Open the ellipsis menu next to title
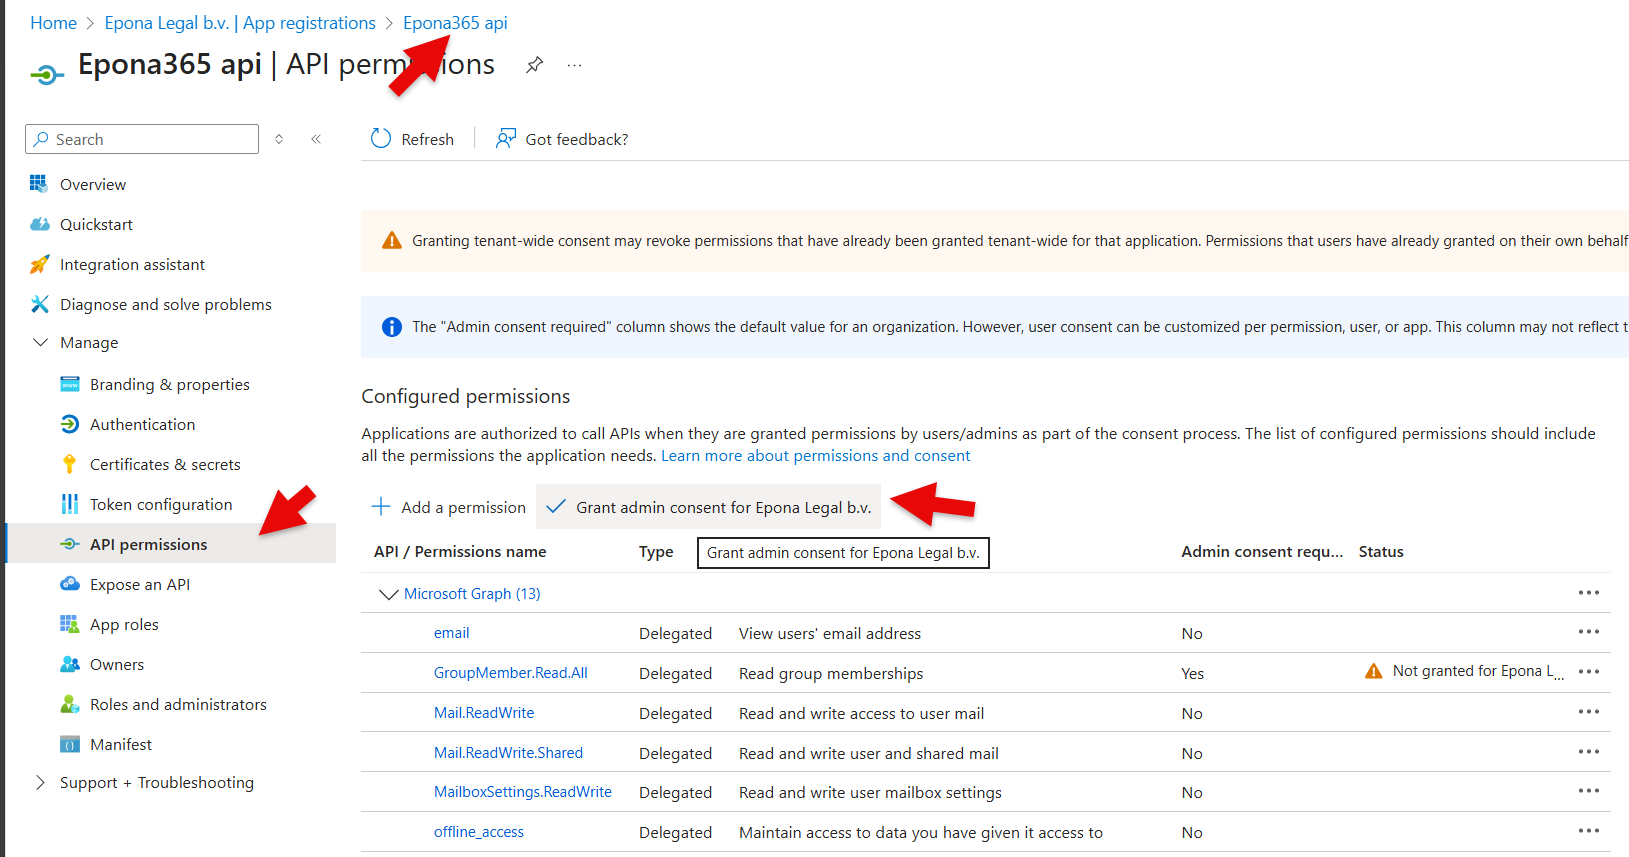 (574, 65)
